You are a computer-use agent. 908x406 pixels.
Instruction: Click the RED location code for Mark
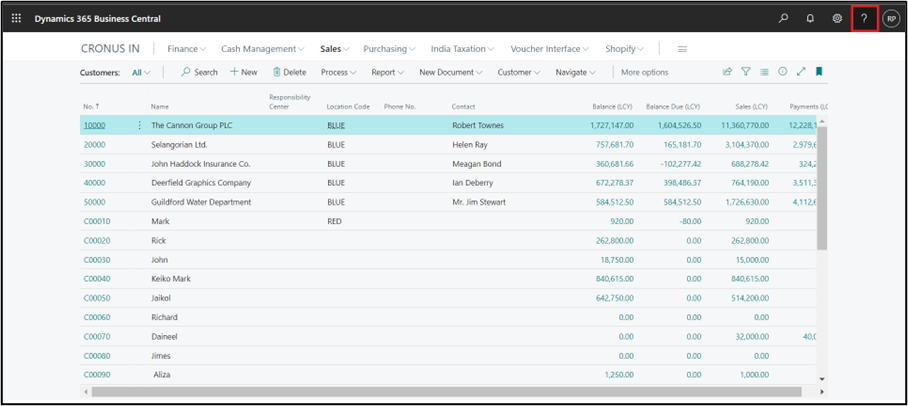(x=335, y=221)
